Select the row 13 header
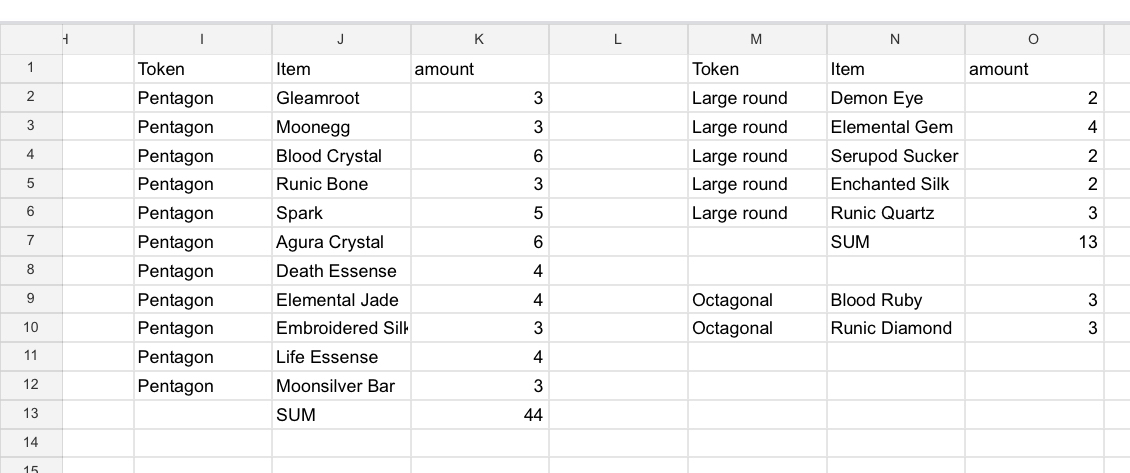The width and height of the screenshot is (1130, 473). pos(31,415)
